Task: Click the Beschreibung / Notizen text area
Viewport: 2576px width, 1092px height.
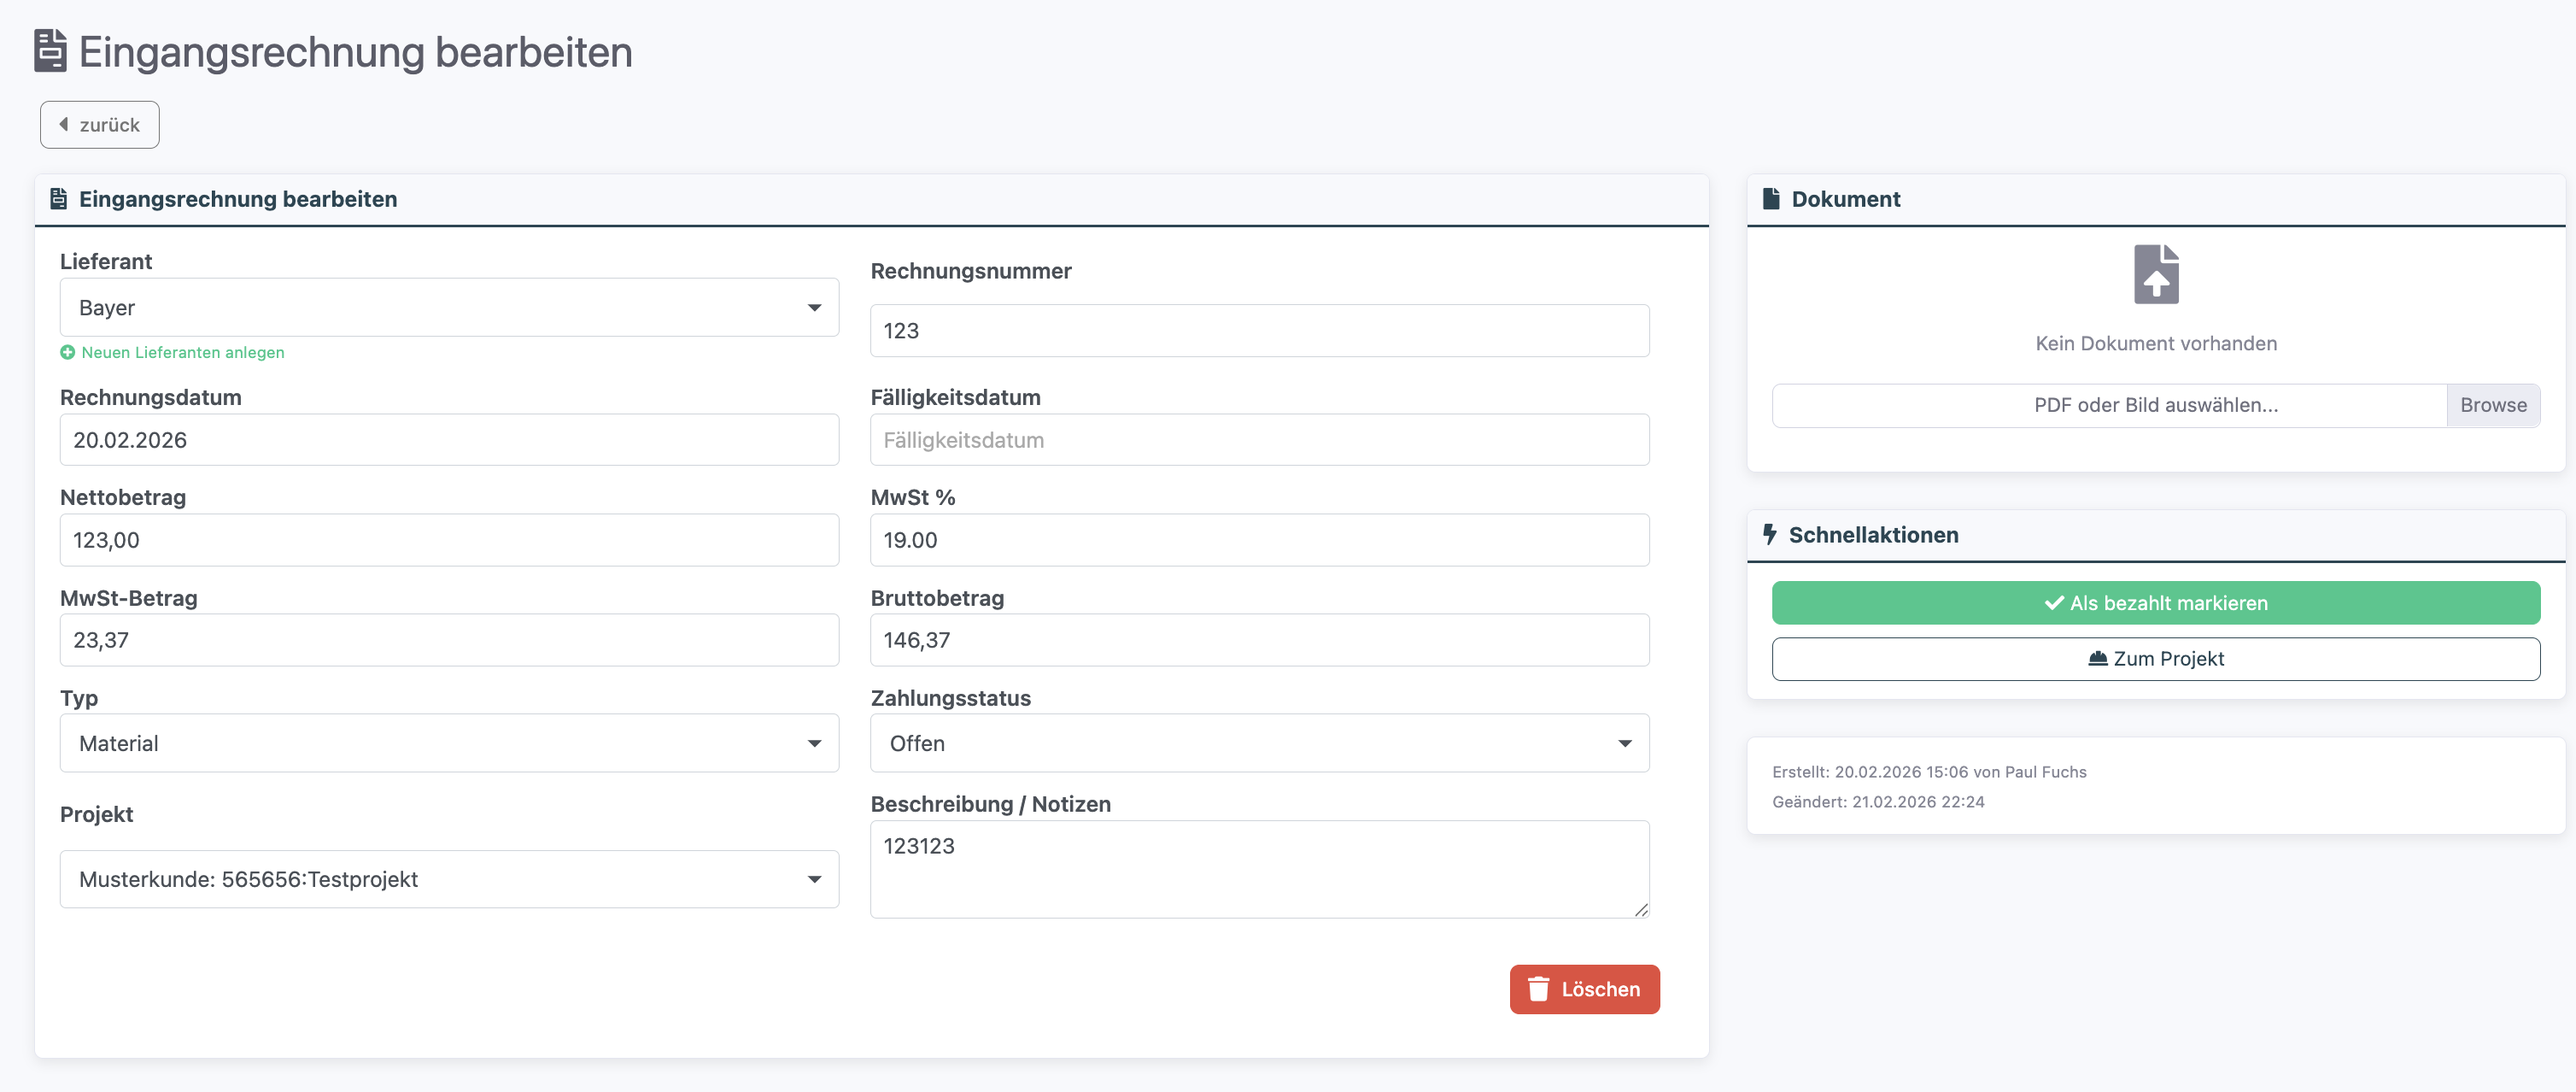Action: coord(1258,868)
